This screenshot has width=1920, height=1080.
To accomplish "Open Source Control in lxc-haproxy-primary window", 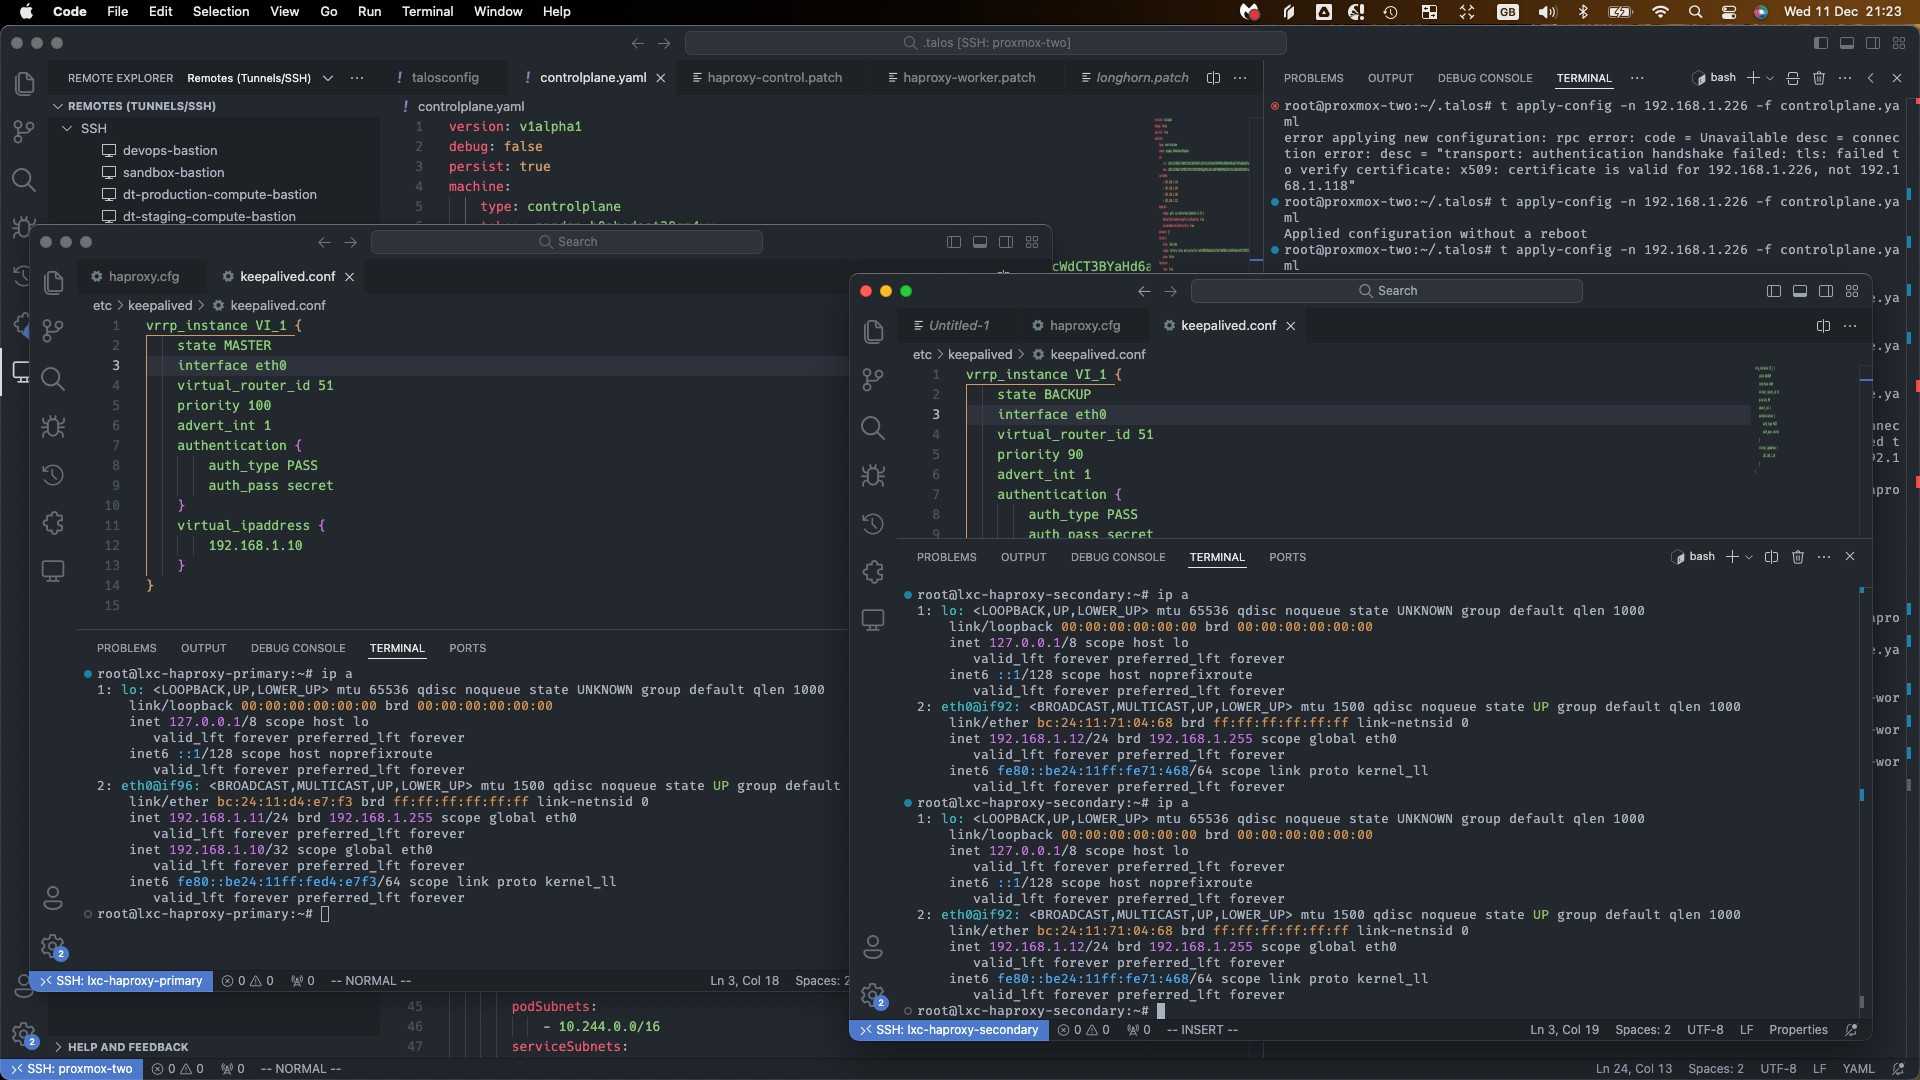I will (53, 330).
